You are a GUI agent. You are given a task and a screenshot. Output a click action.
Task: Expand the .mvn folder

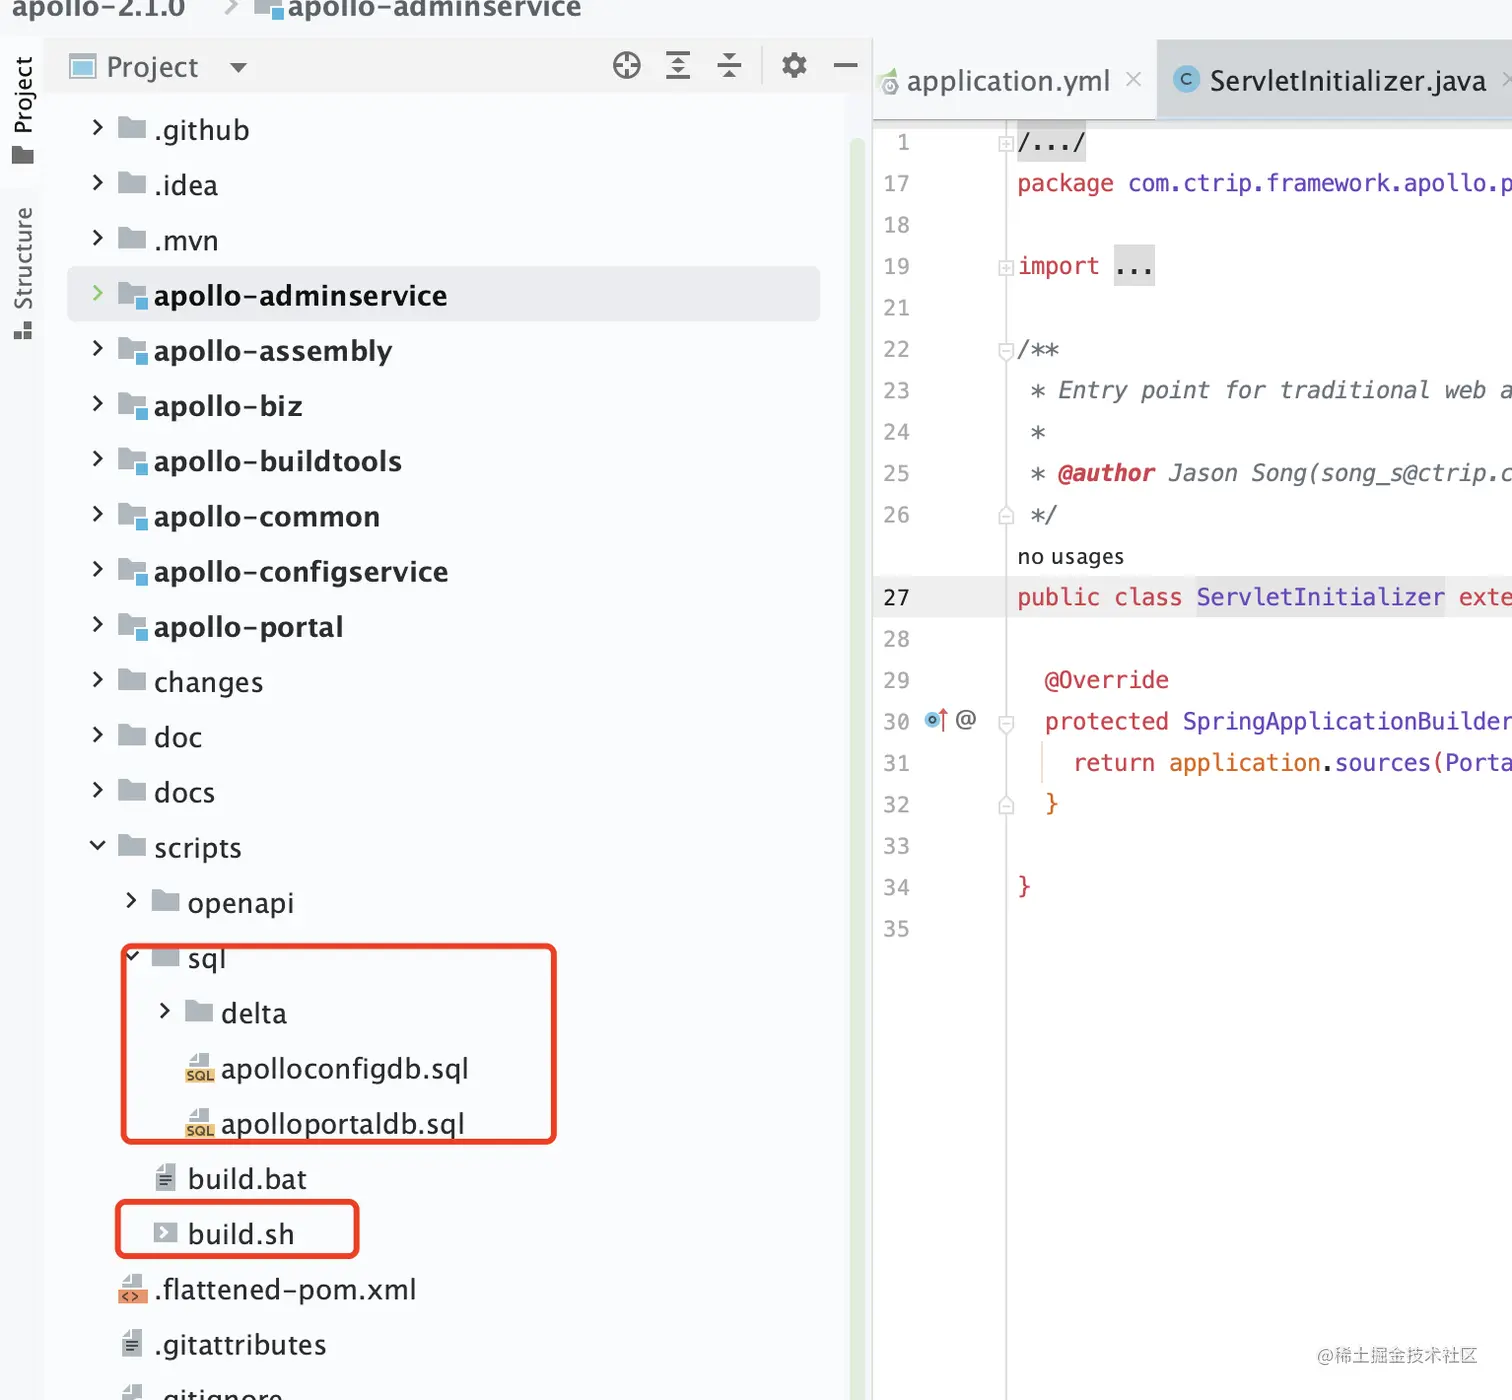point(97,237)
